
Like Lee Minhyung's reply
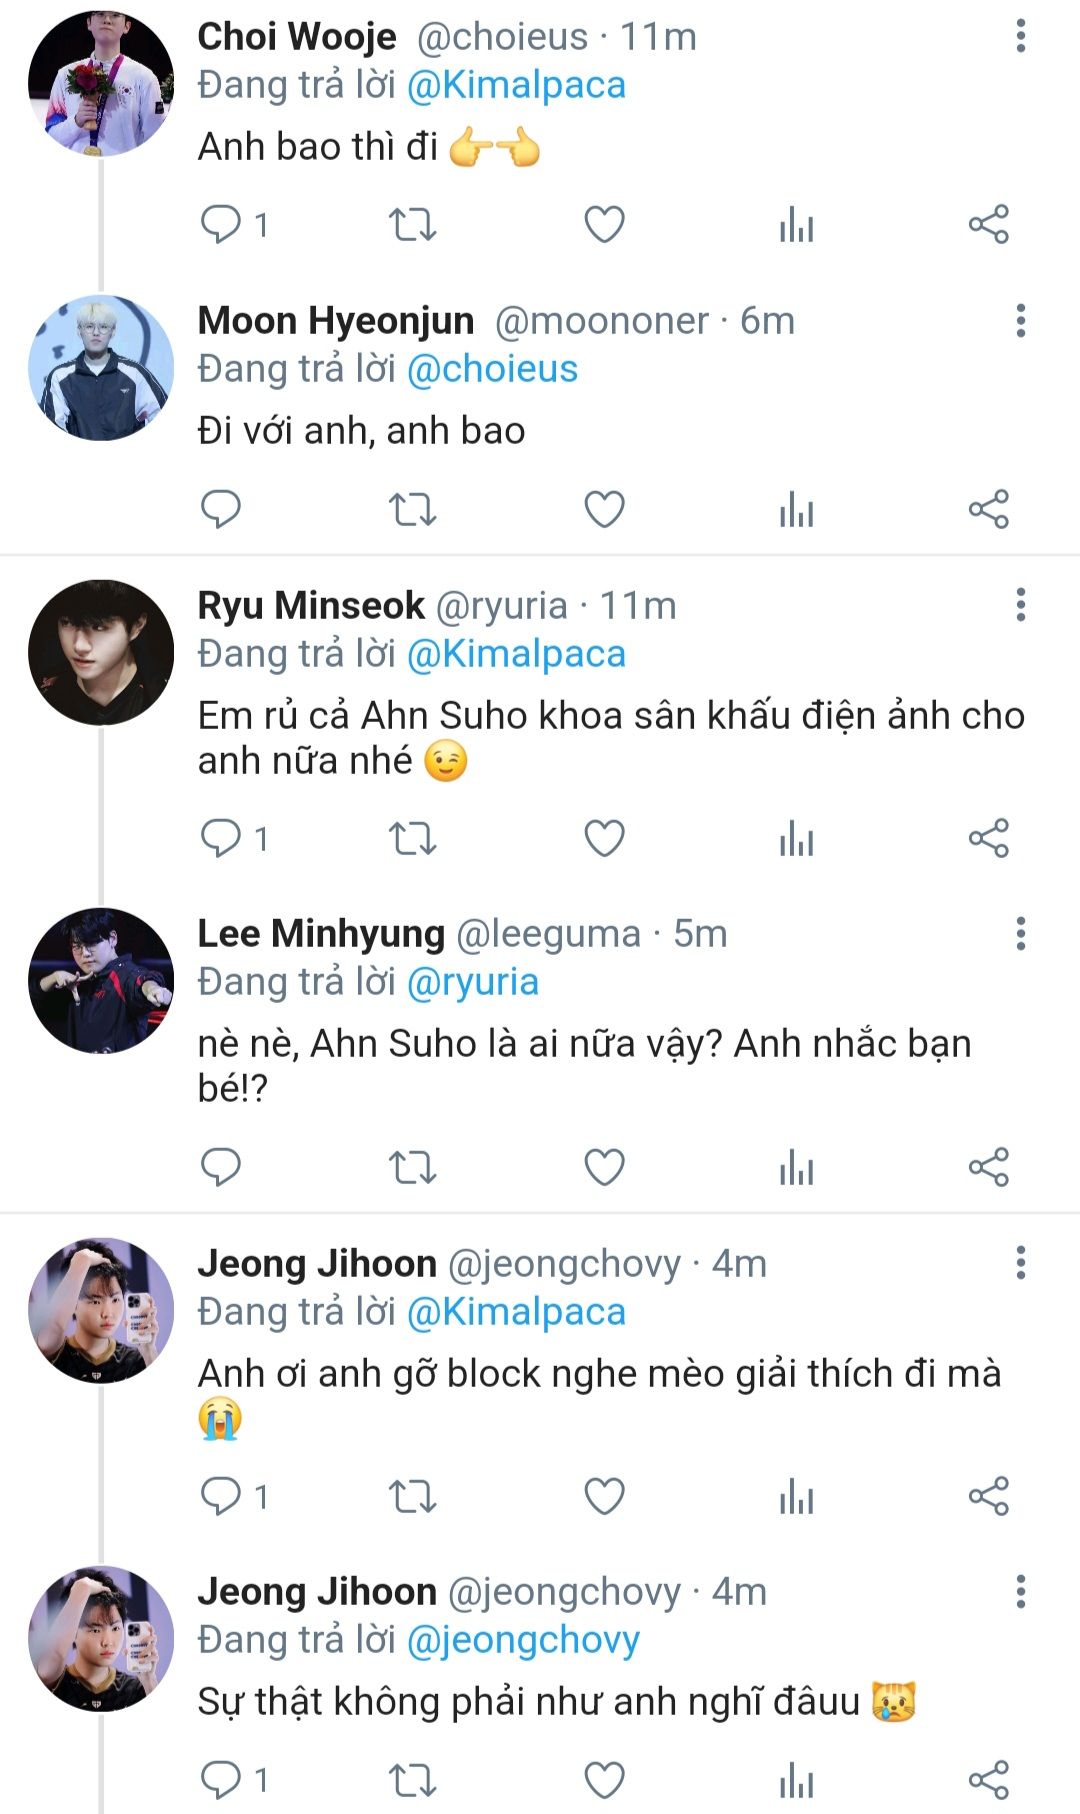604,1167
